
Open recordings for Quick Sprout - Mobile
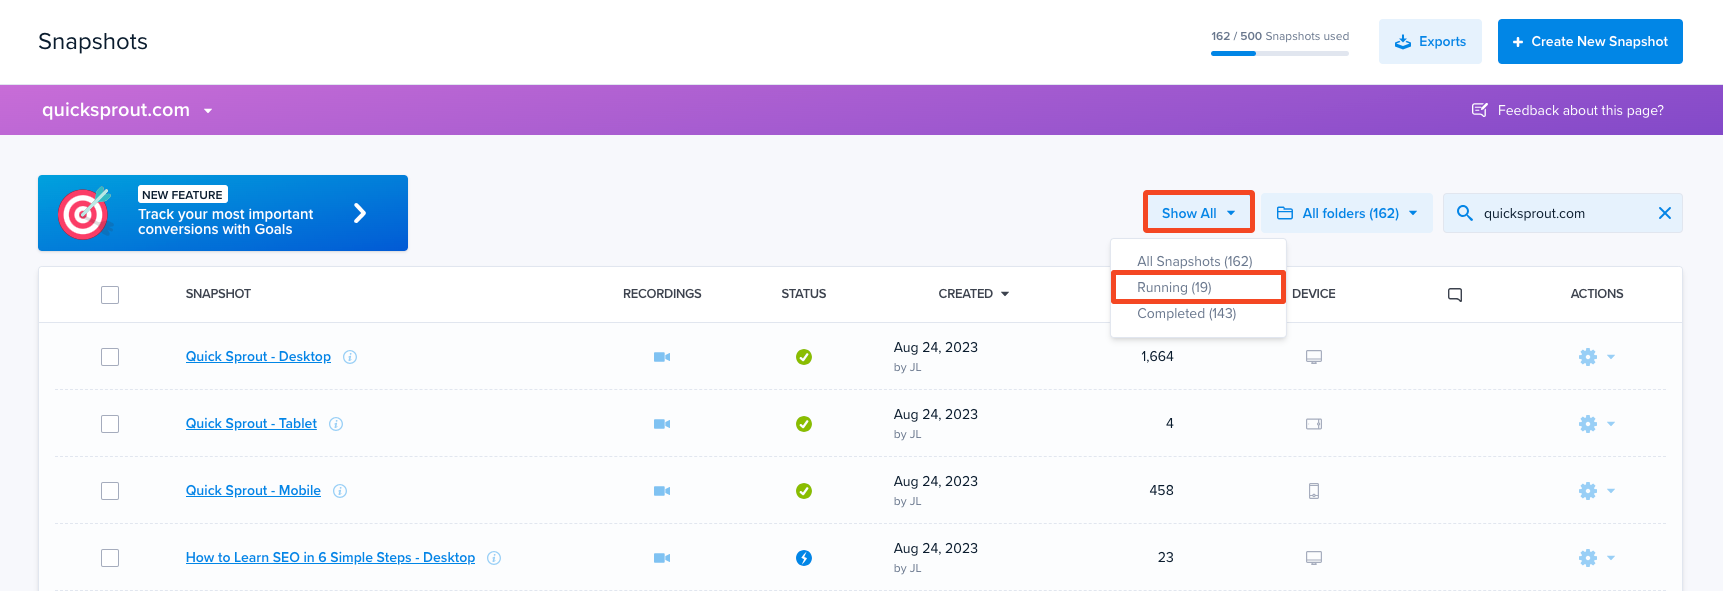click(662, 491)
